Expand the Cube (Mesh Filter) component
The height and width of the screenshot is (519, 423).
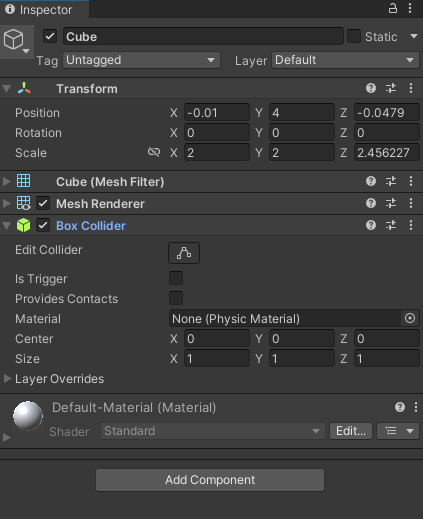[6, 181]
